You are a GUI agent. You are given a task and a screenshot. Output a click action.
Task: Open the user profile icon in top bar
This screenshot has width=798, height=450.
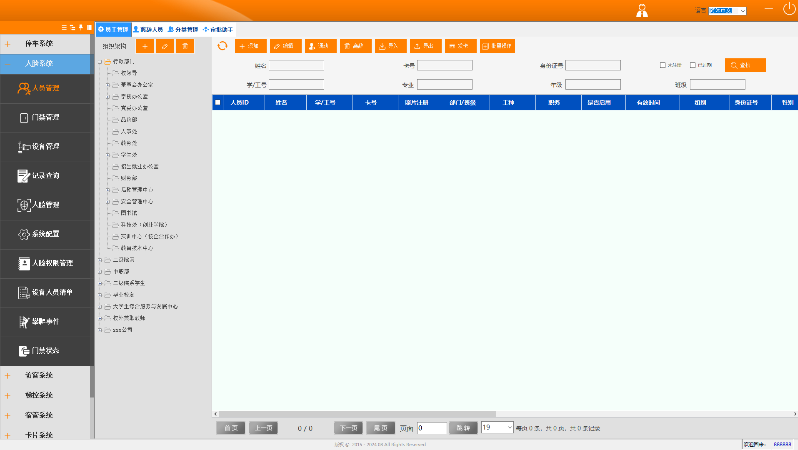(642, 11)
